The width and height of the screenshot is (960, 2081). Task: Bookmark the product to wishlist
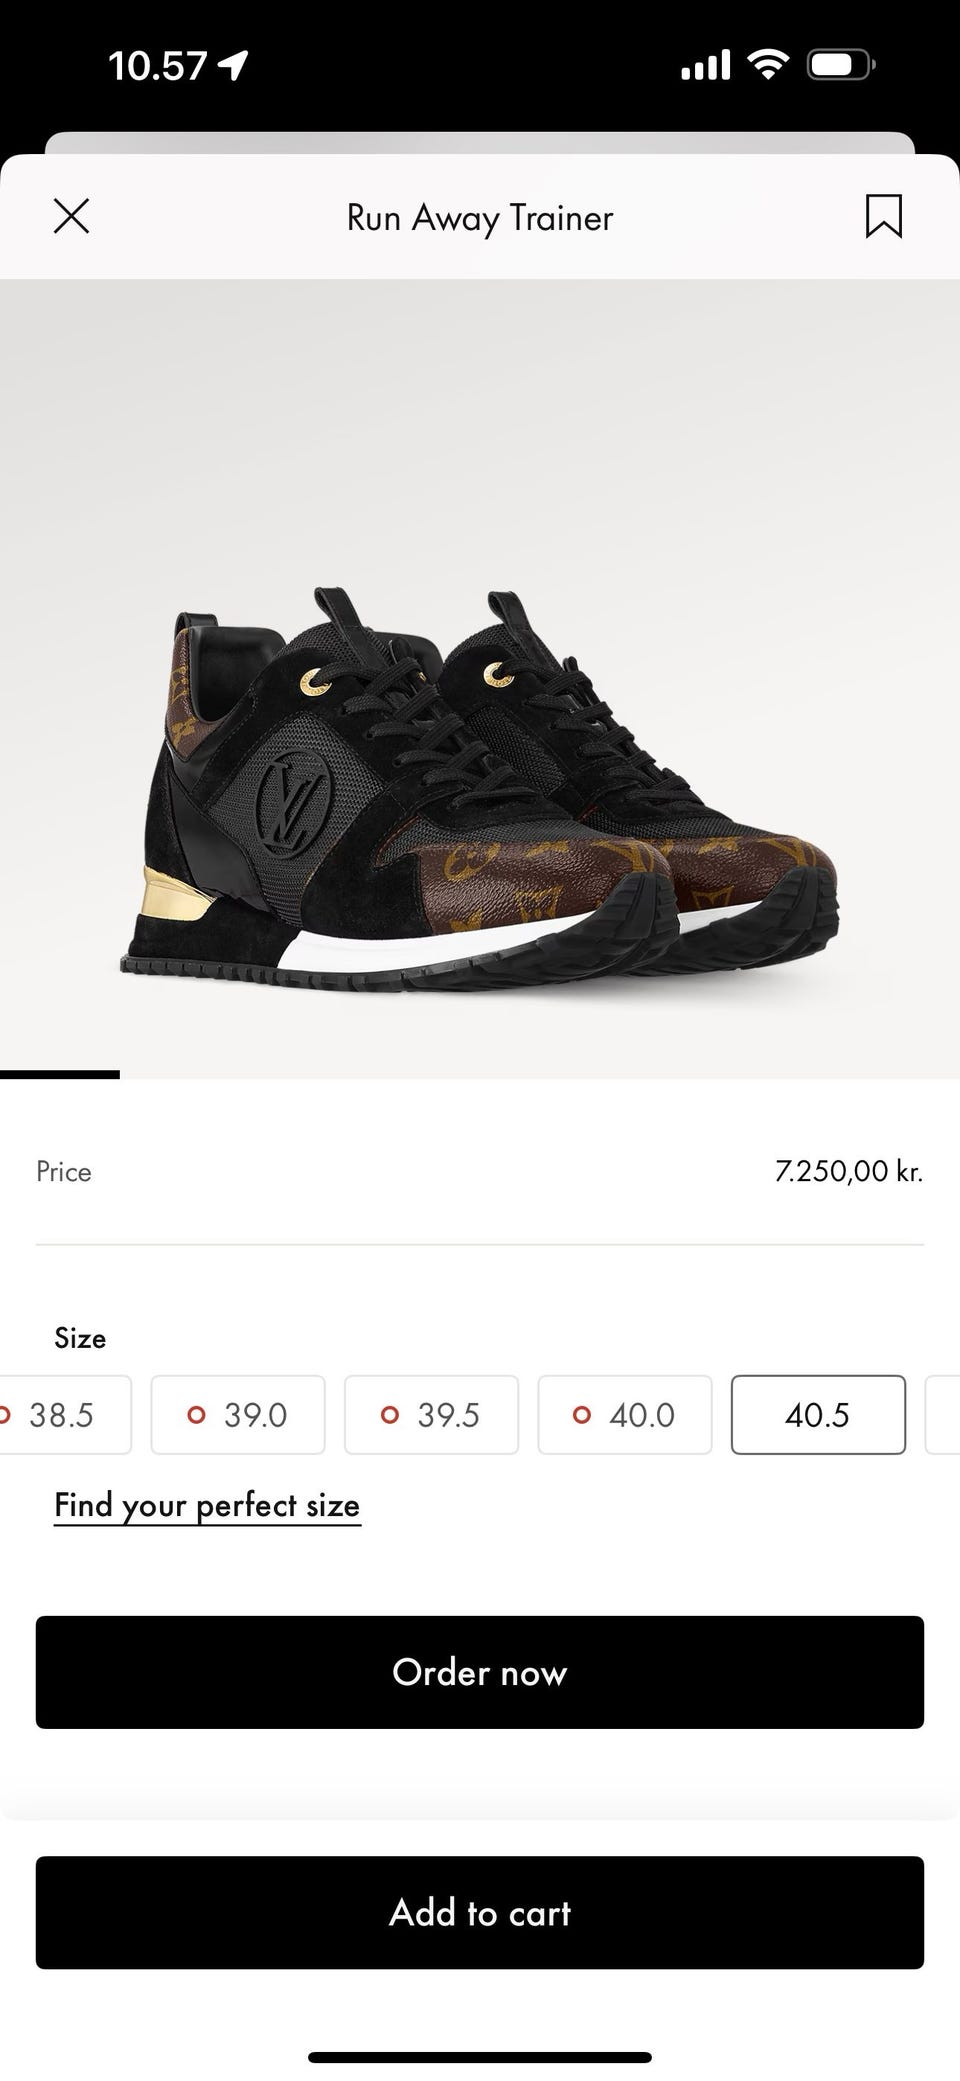(x=883, y=216)
